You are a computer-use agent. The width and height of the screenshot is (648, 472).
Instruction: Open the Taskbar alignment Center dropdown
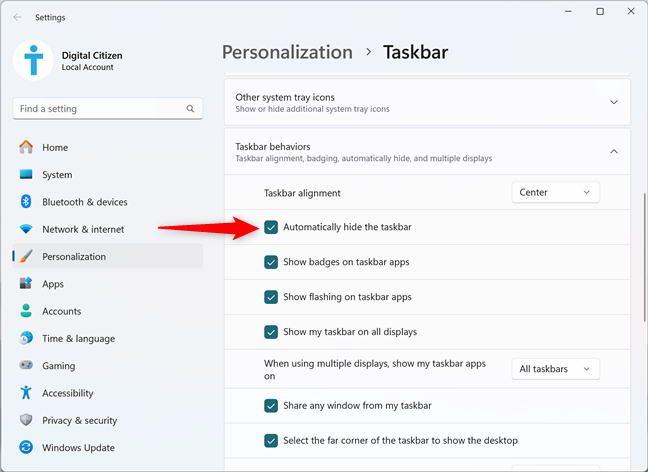click(555, 193)
